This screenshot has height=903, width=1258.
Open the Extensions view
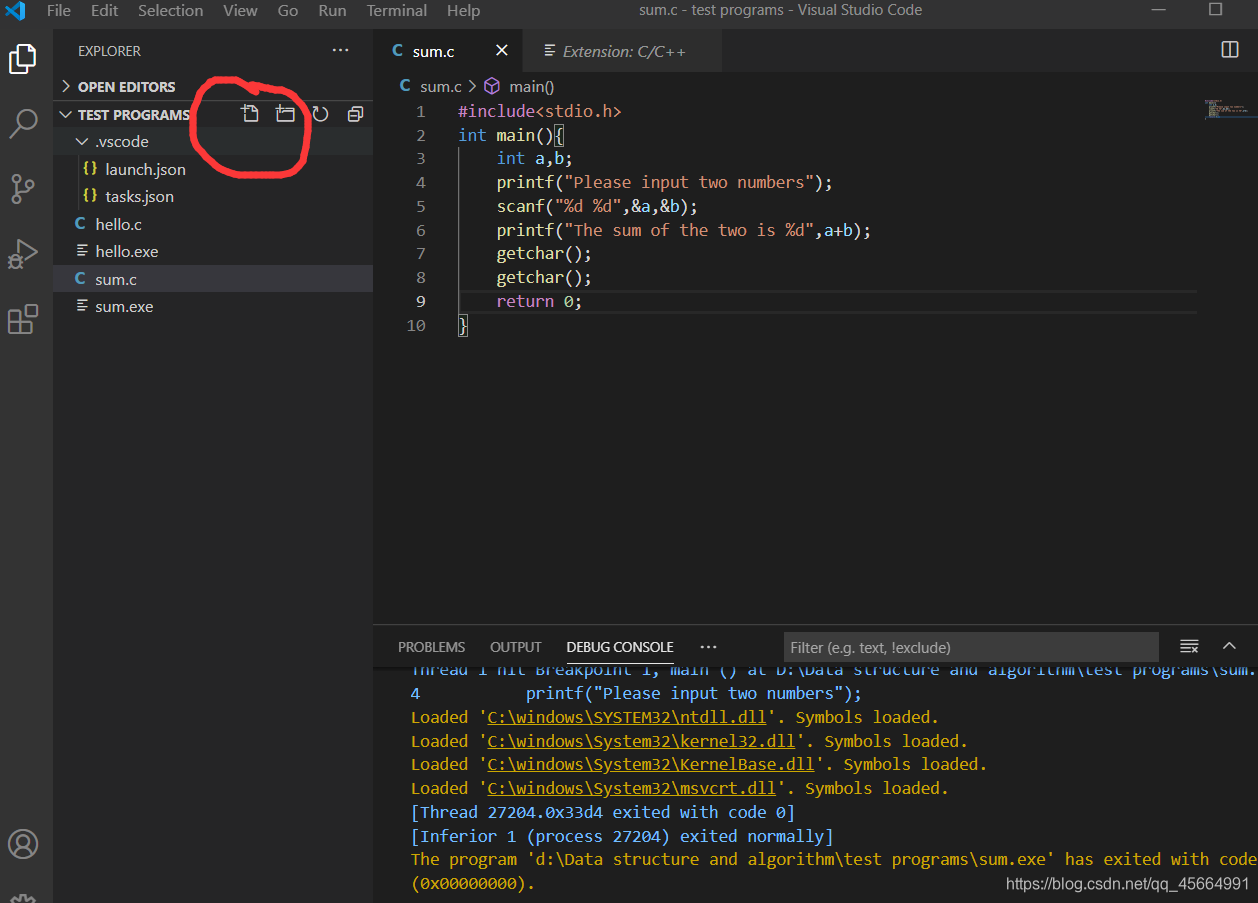pos(22,320)
